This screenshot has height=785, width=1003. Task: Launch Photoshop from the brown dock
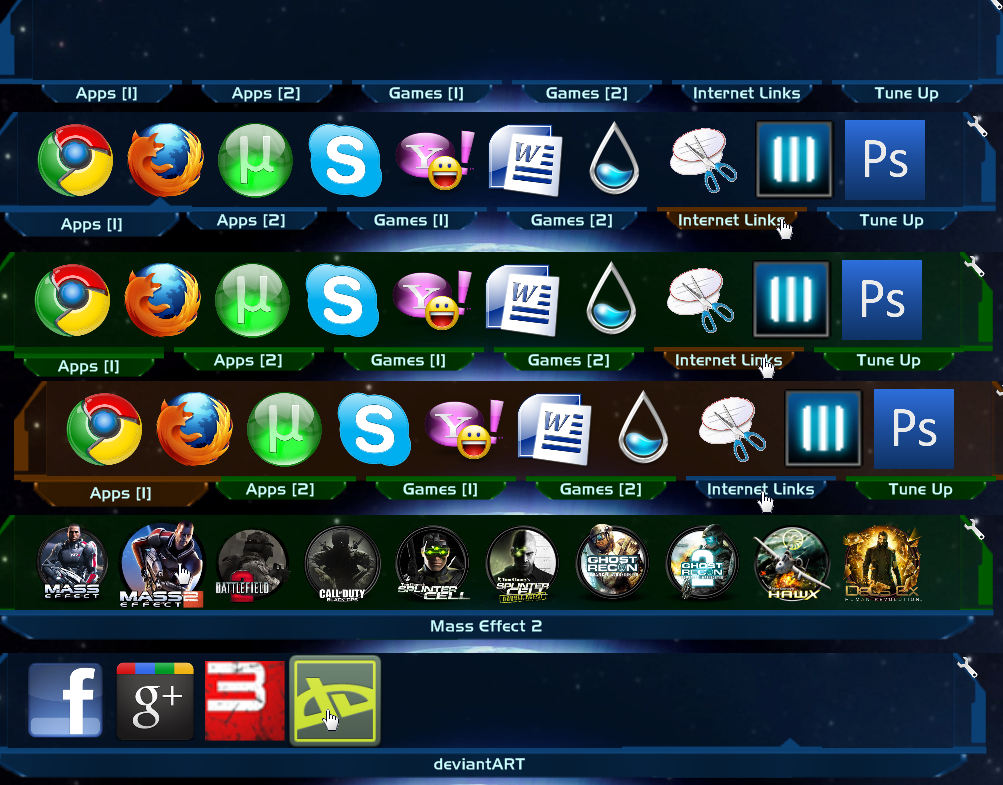pos(913,429)
